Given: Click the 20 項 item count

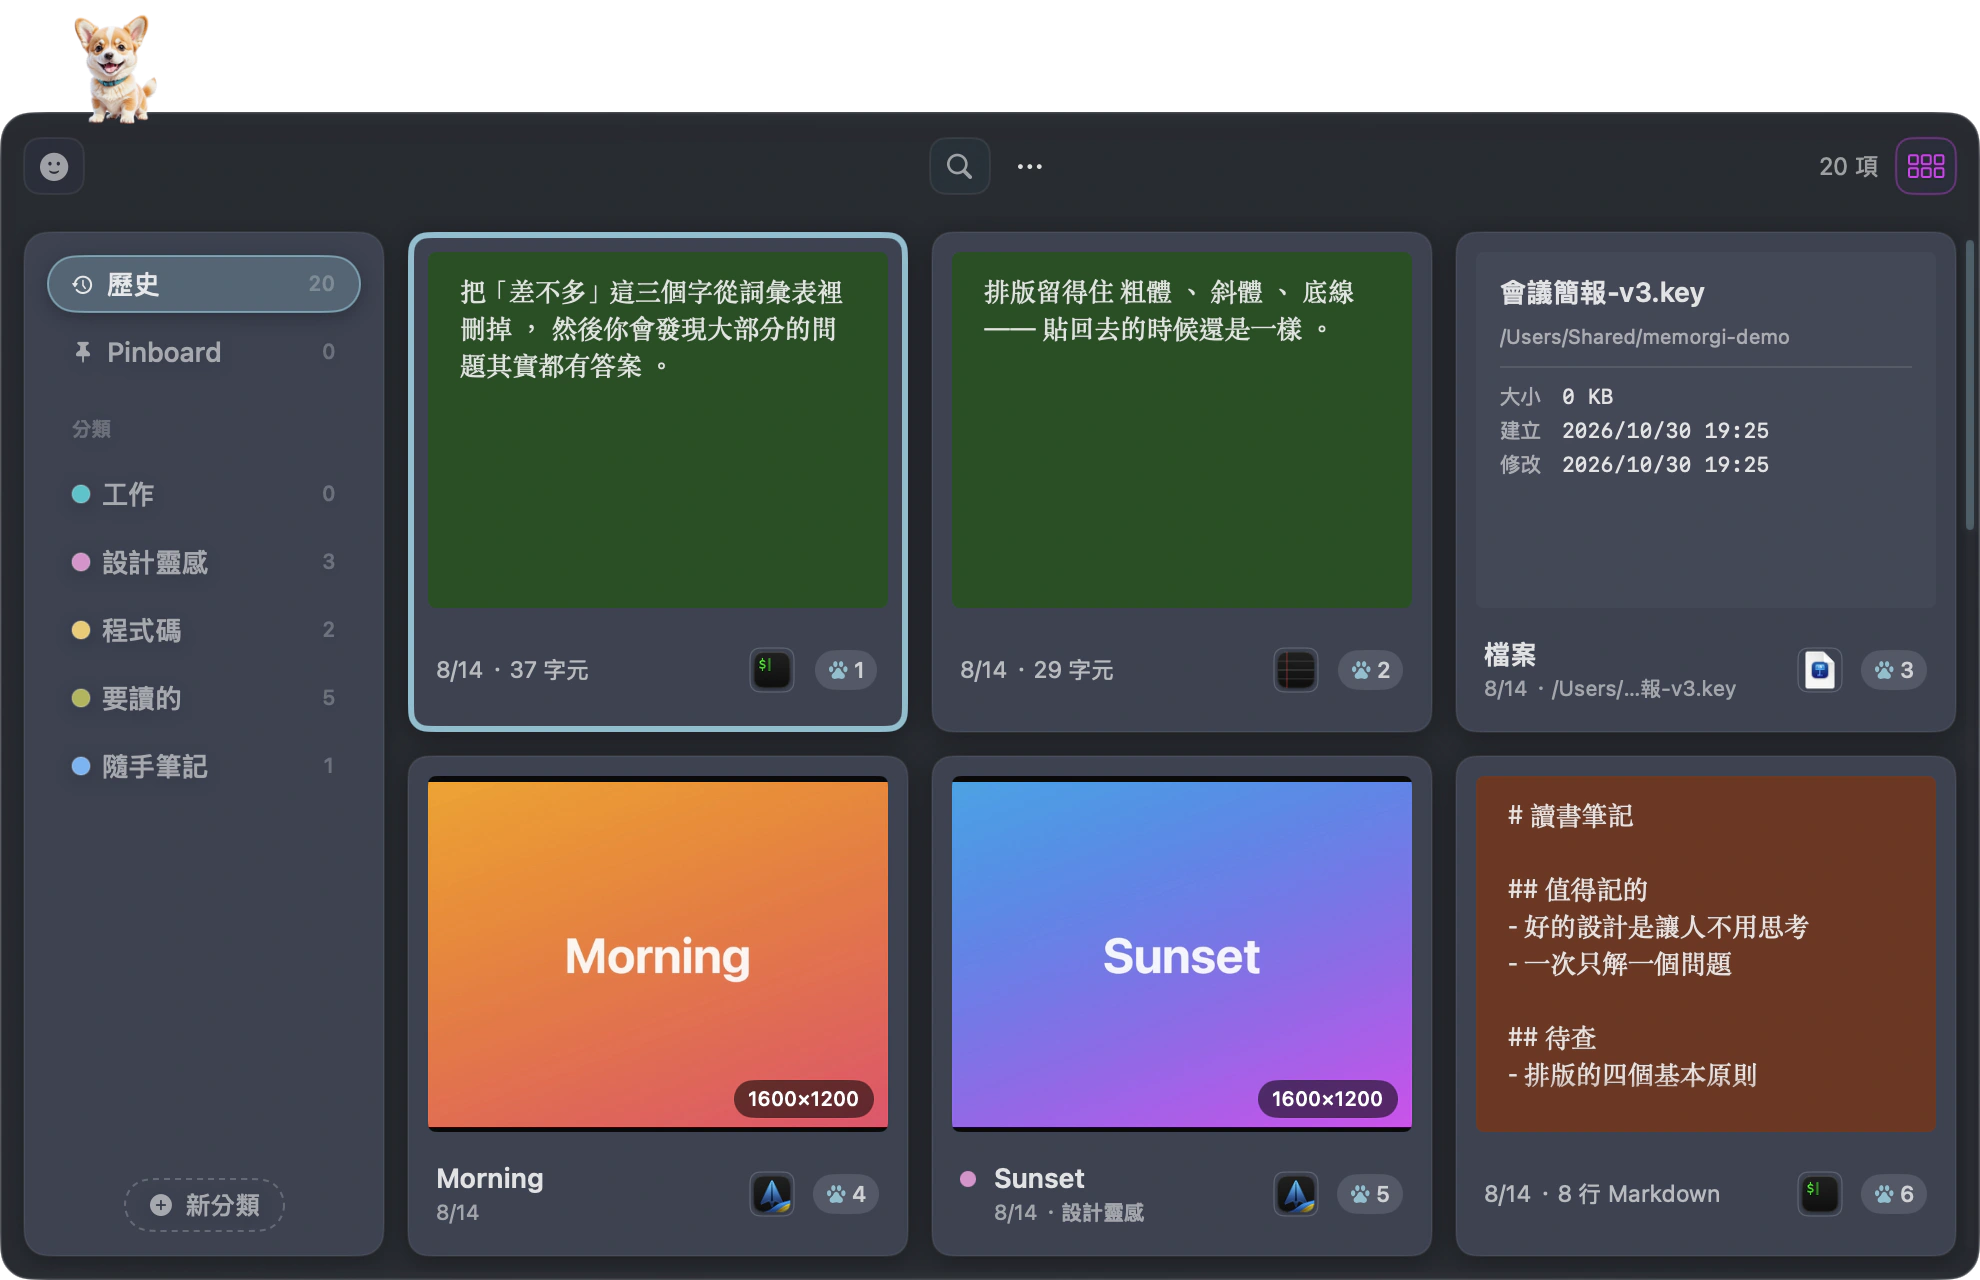Looking at the screenshot, I should [x=1848, y=166].
